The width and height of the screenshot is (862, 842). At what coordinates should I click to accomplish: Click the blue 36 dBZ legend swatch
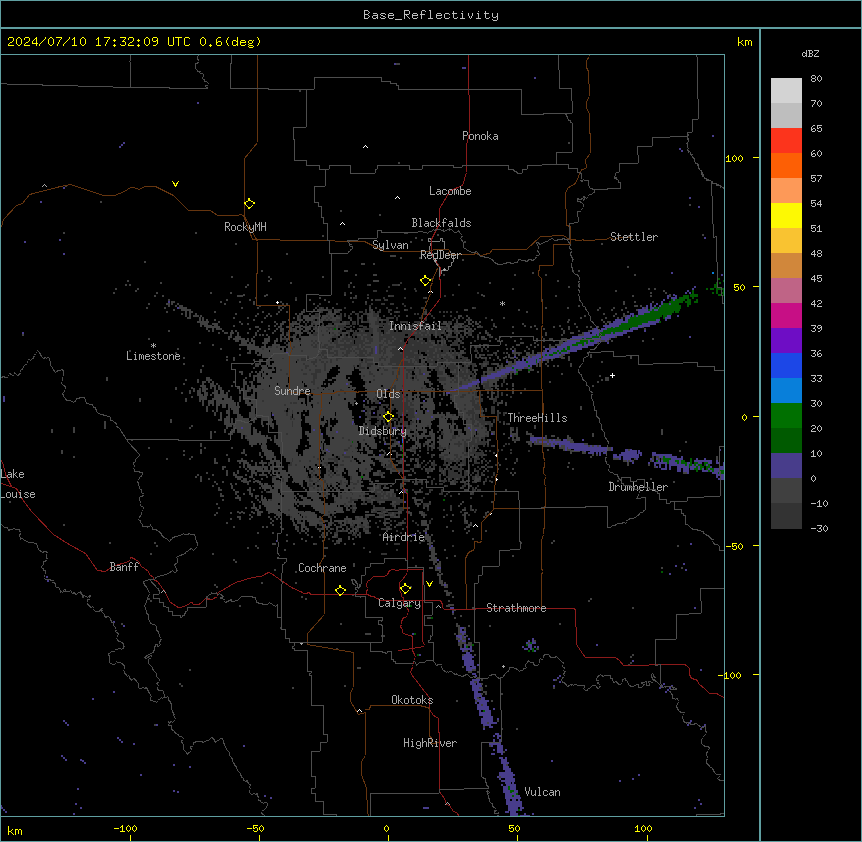[786, 365]
